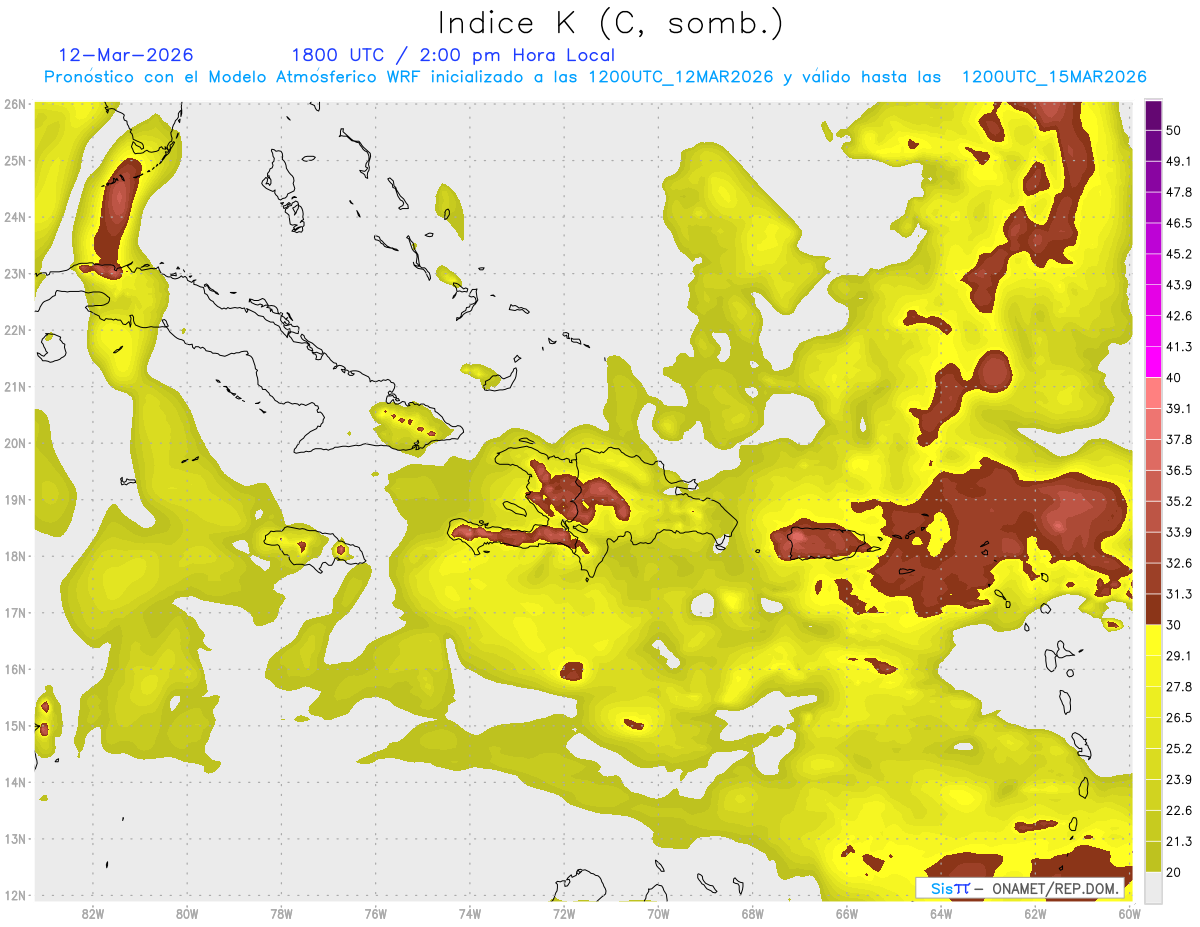Click the latitude label "18N"
1200x927 pixels.
pyautogui.click(x=15, y=556)
